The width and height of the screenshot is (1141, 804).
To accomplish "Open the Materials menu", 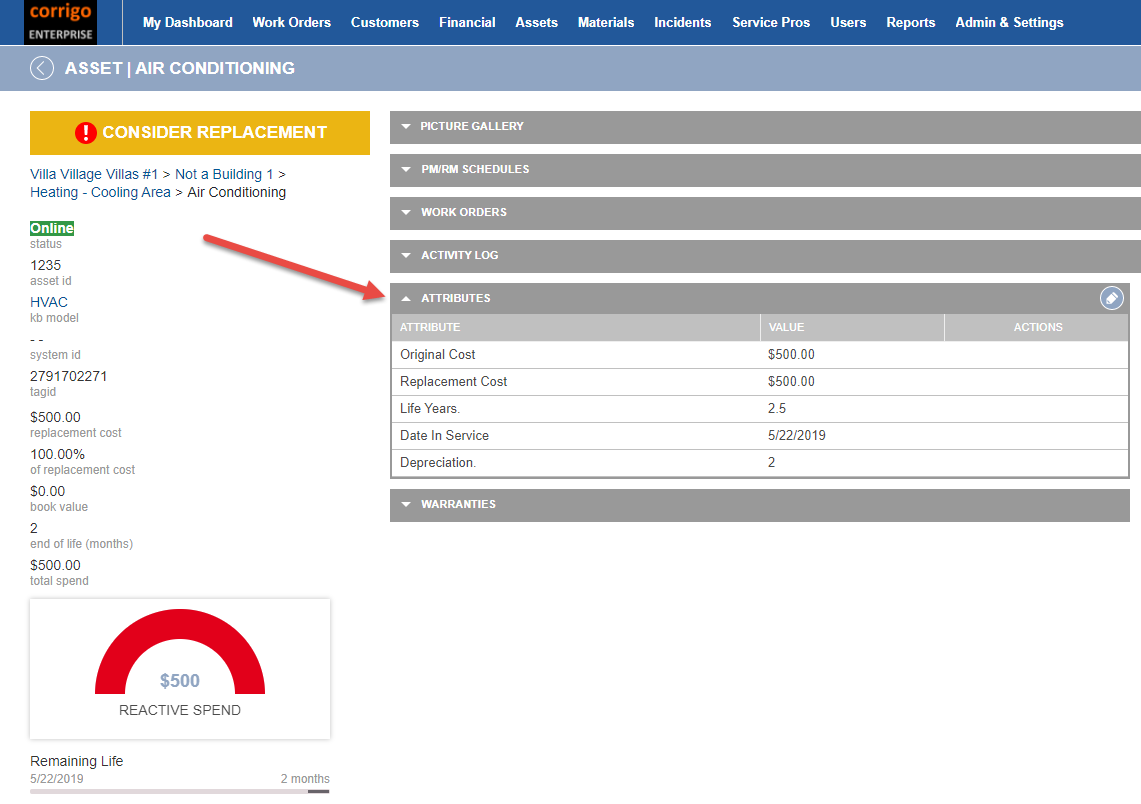I will [605, 23].
